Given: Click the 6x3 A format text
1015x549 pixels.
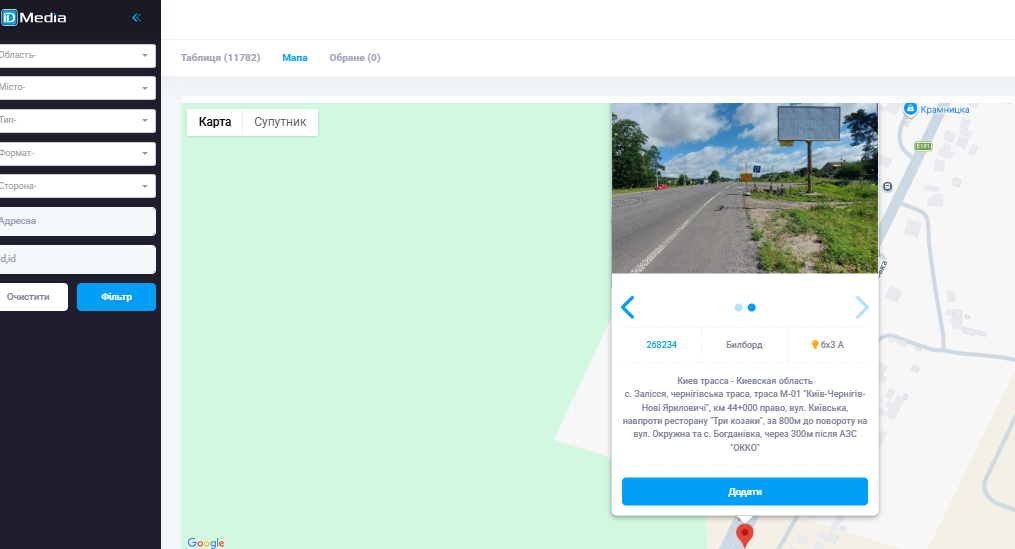Looking at the screenshot, I should tap(832, 344).
